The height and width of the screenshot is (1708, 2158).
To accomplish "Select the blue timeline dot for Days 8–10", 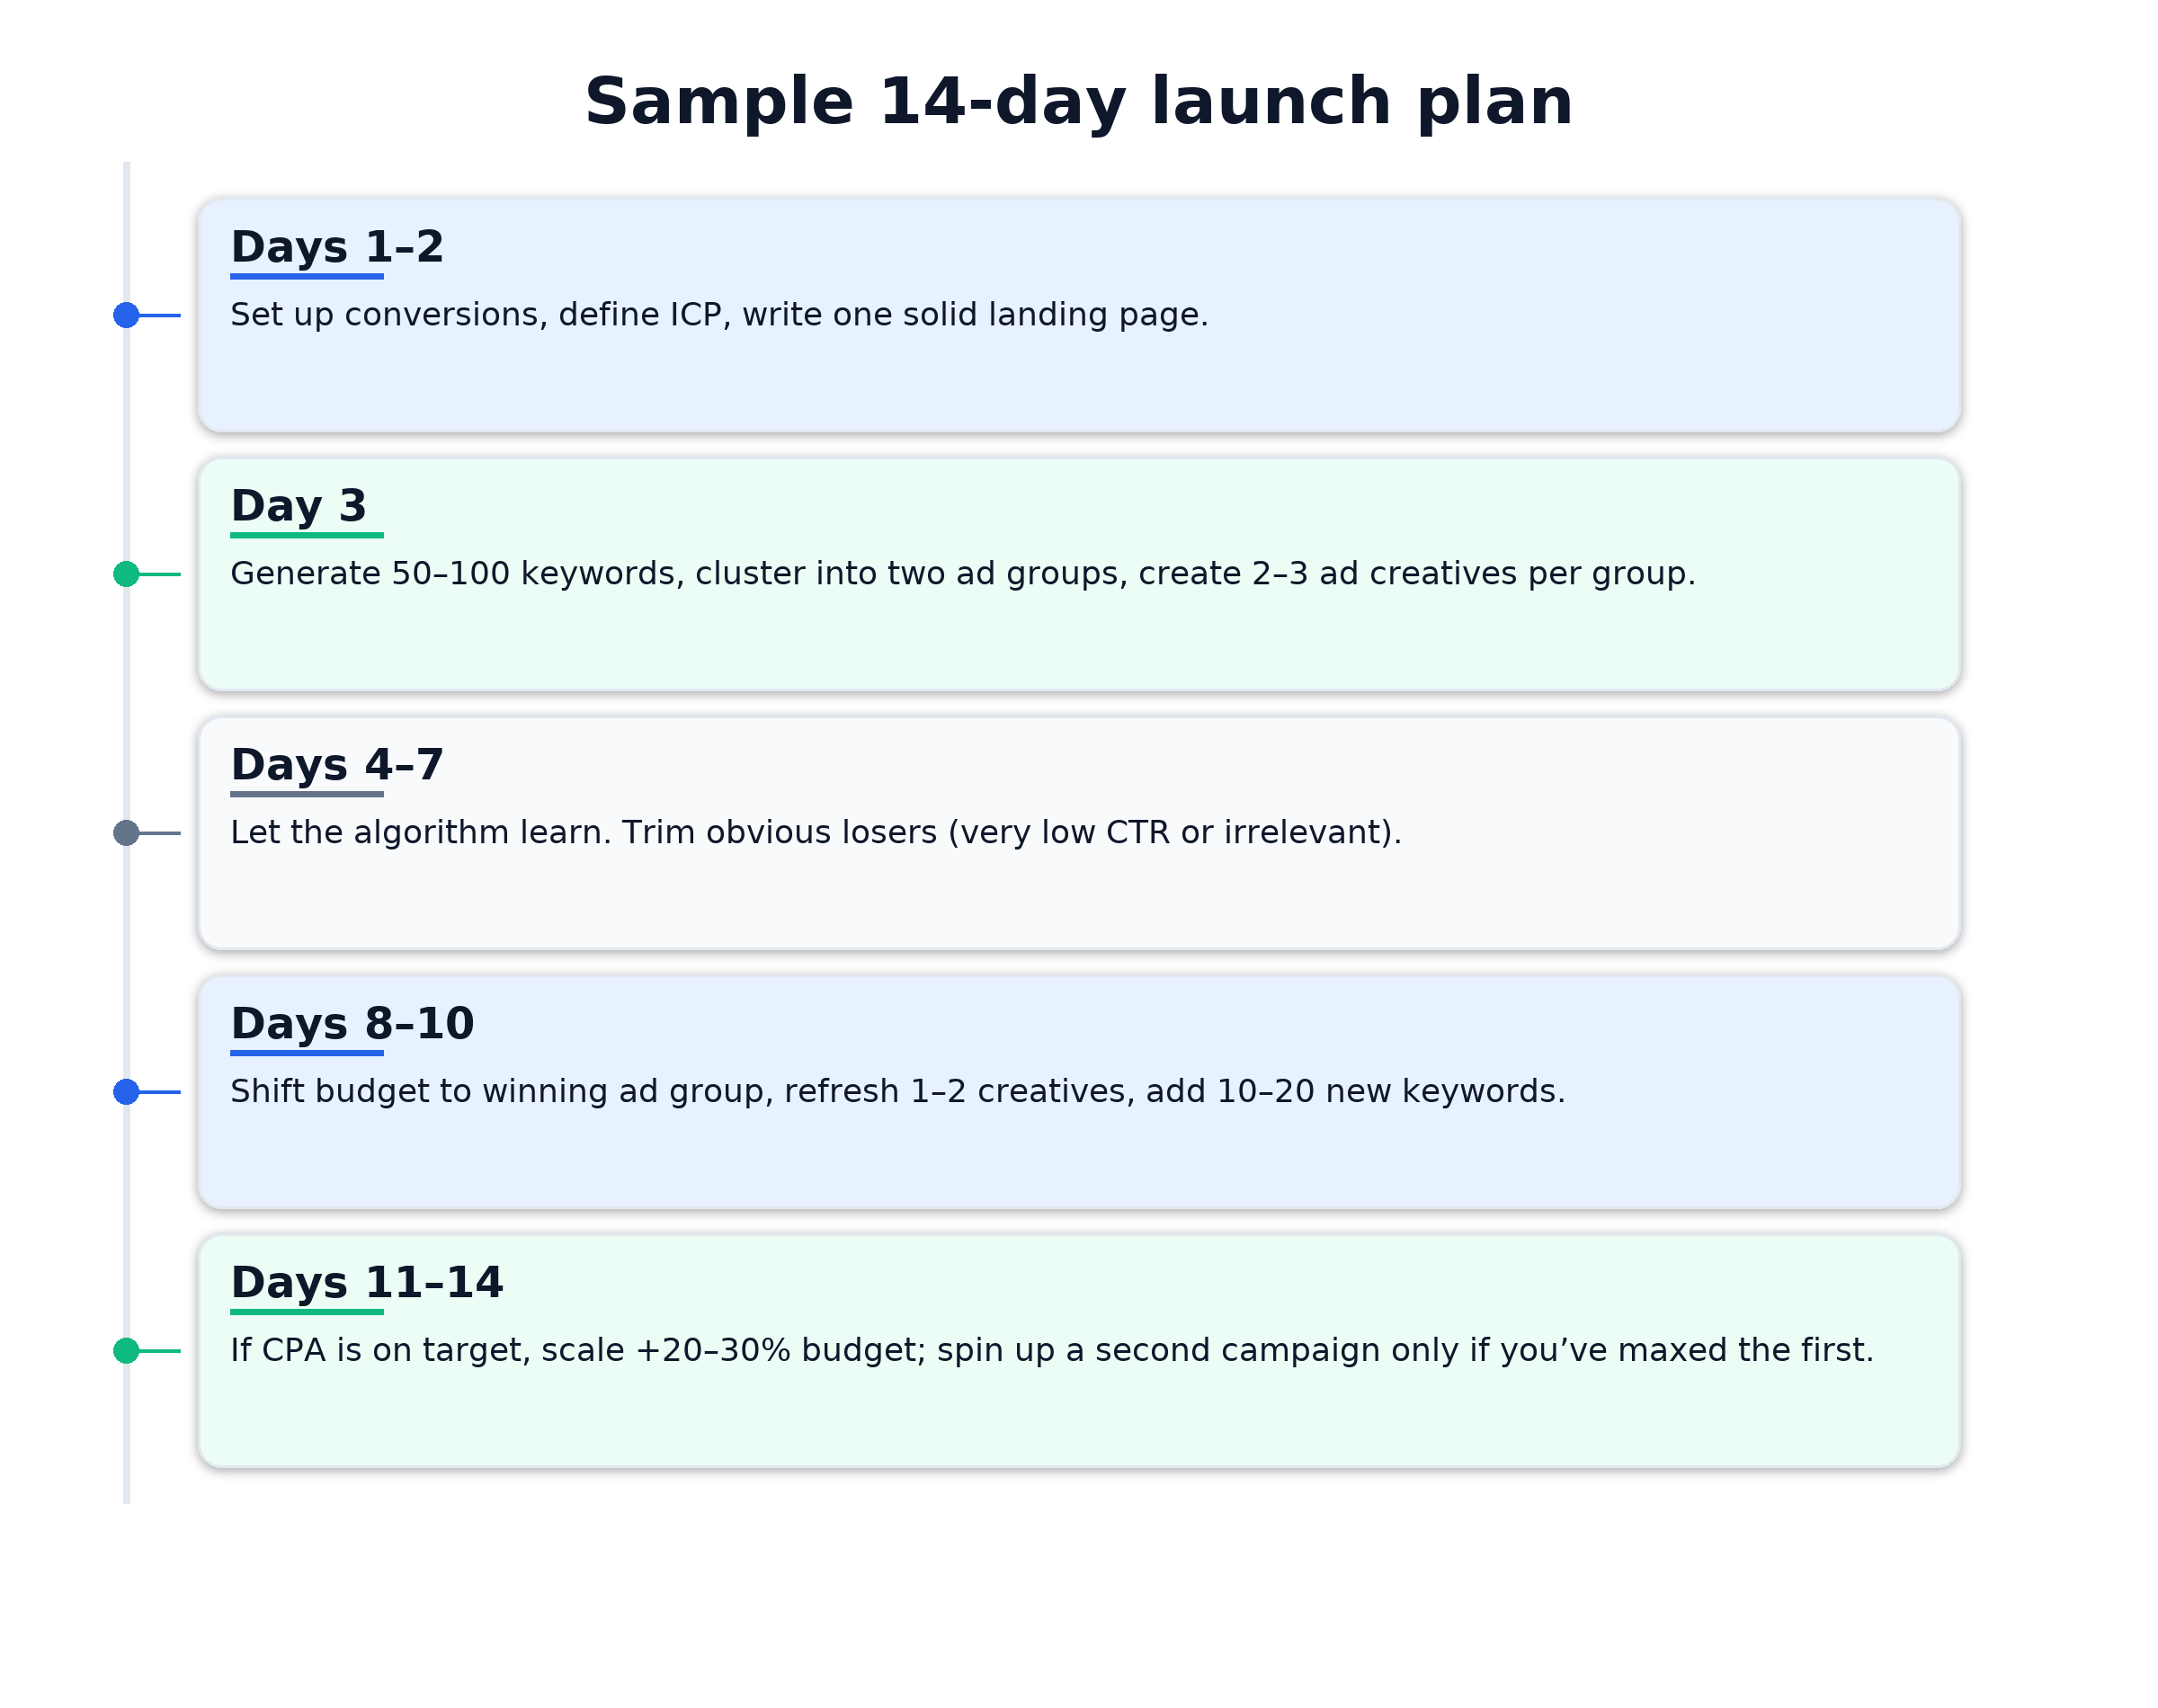I will pyautogui.click(x=126, y=1092).
